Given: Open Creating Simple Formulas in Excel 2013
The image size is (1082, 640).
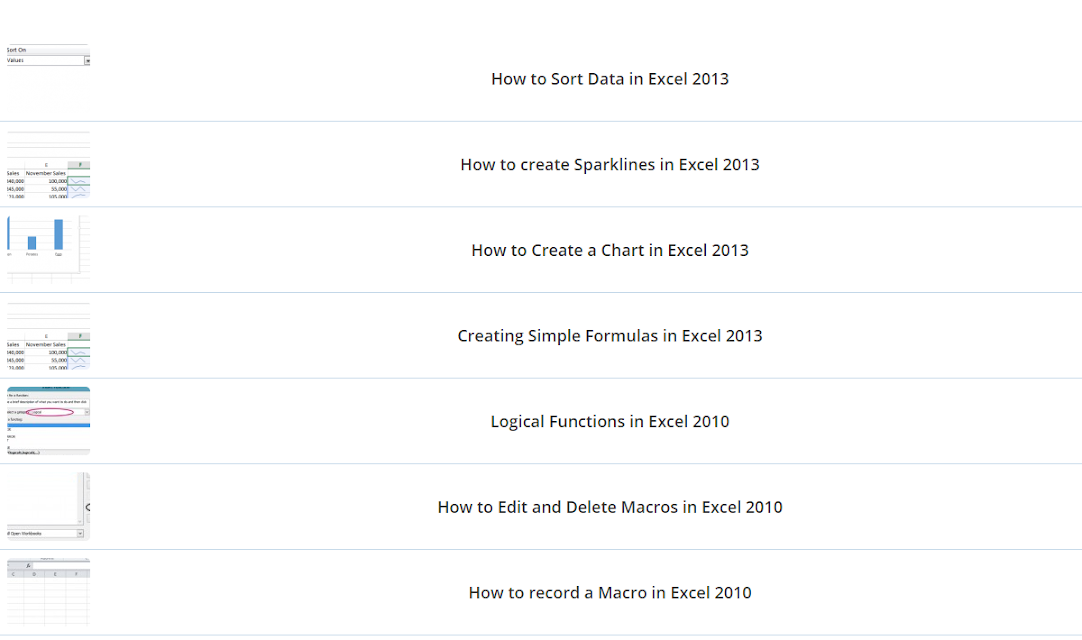Looking at the screenshot, I should point(609,336).
